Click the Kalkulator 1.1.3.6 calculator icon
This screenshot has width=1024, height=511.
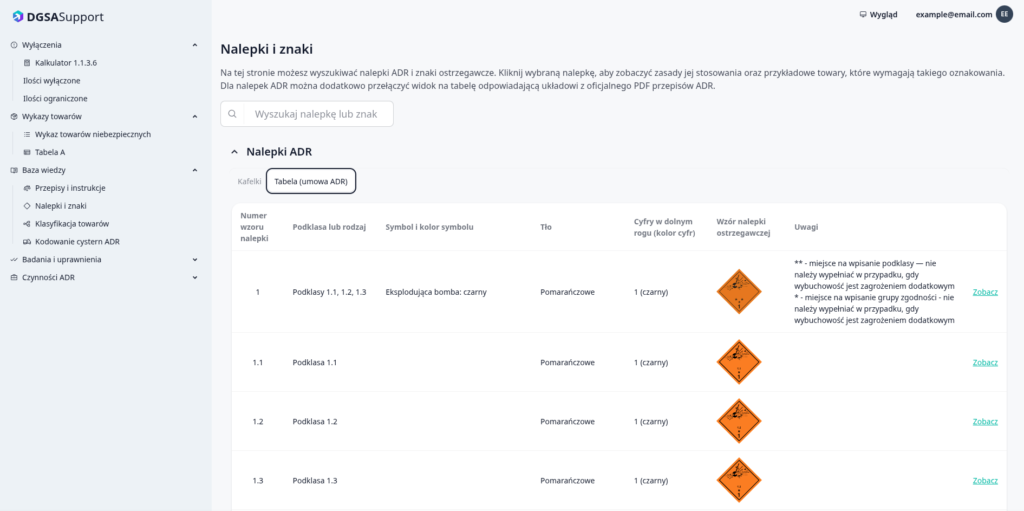click(x=27, y=62)
